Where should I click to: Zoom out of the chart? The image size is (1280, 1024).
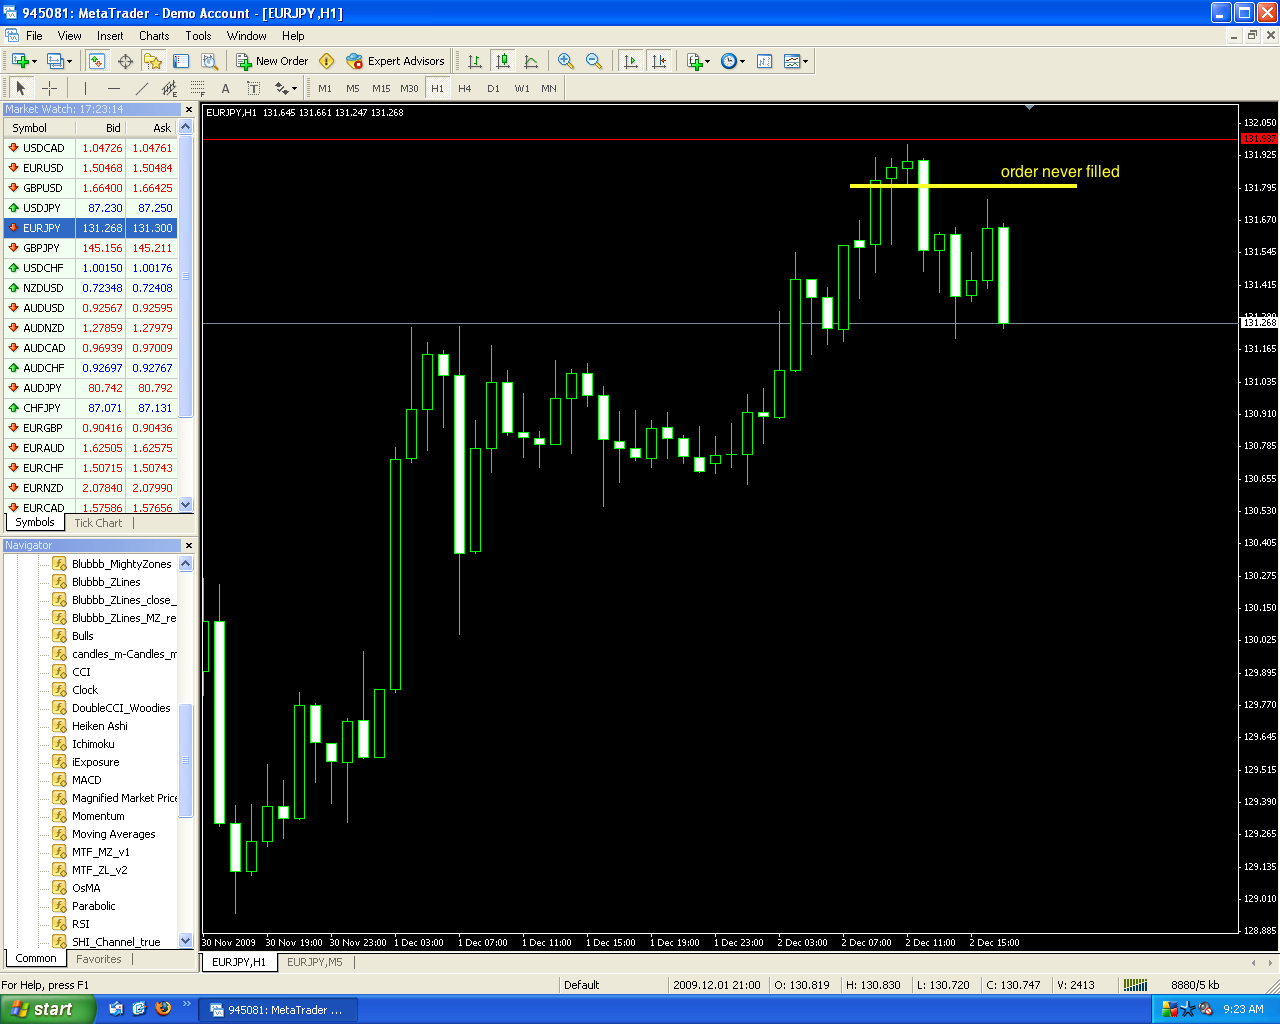594,61
